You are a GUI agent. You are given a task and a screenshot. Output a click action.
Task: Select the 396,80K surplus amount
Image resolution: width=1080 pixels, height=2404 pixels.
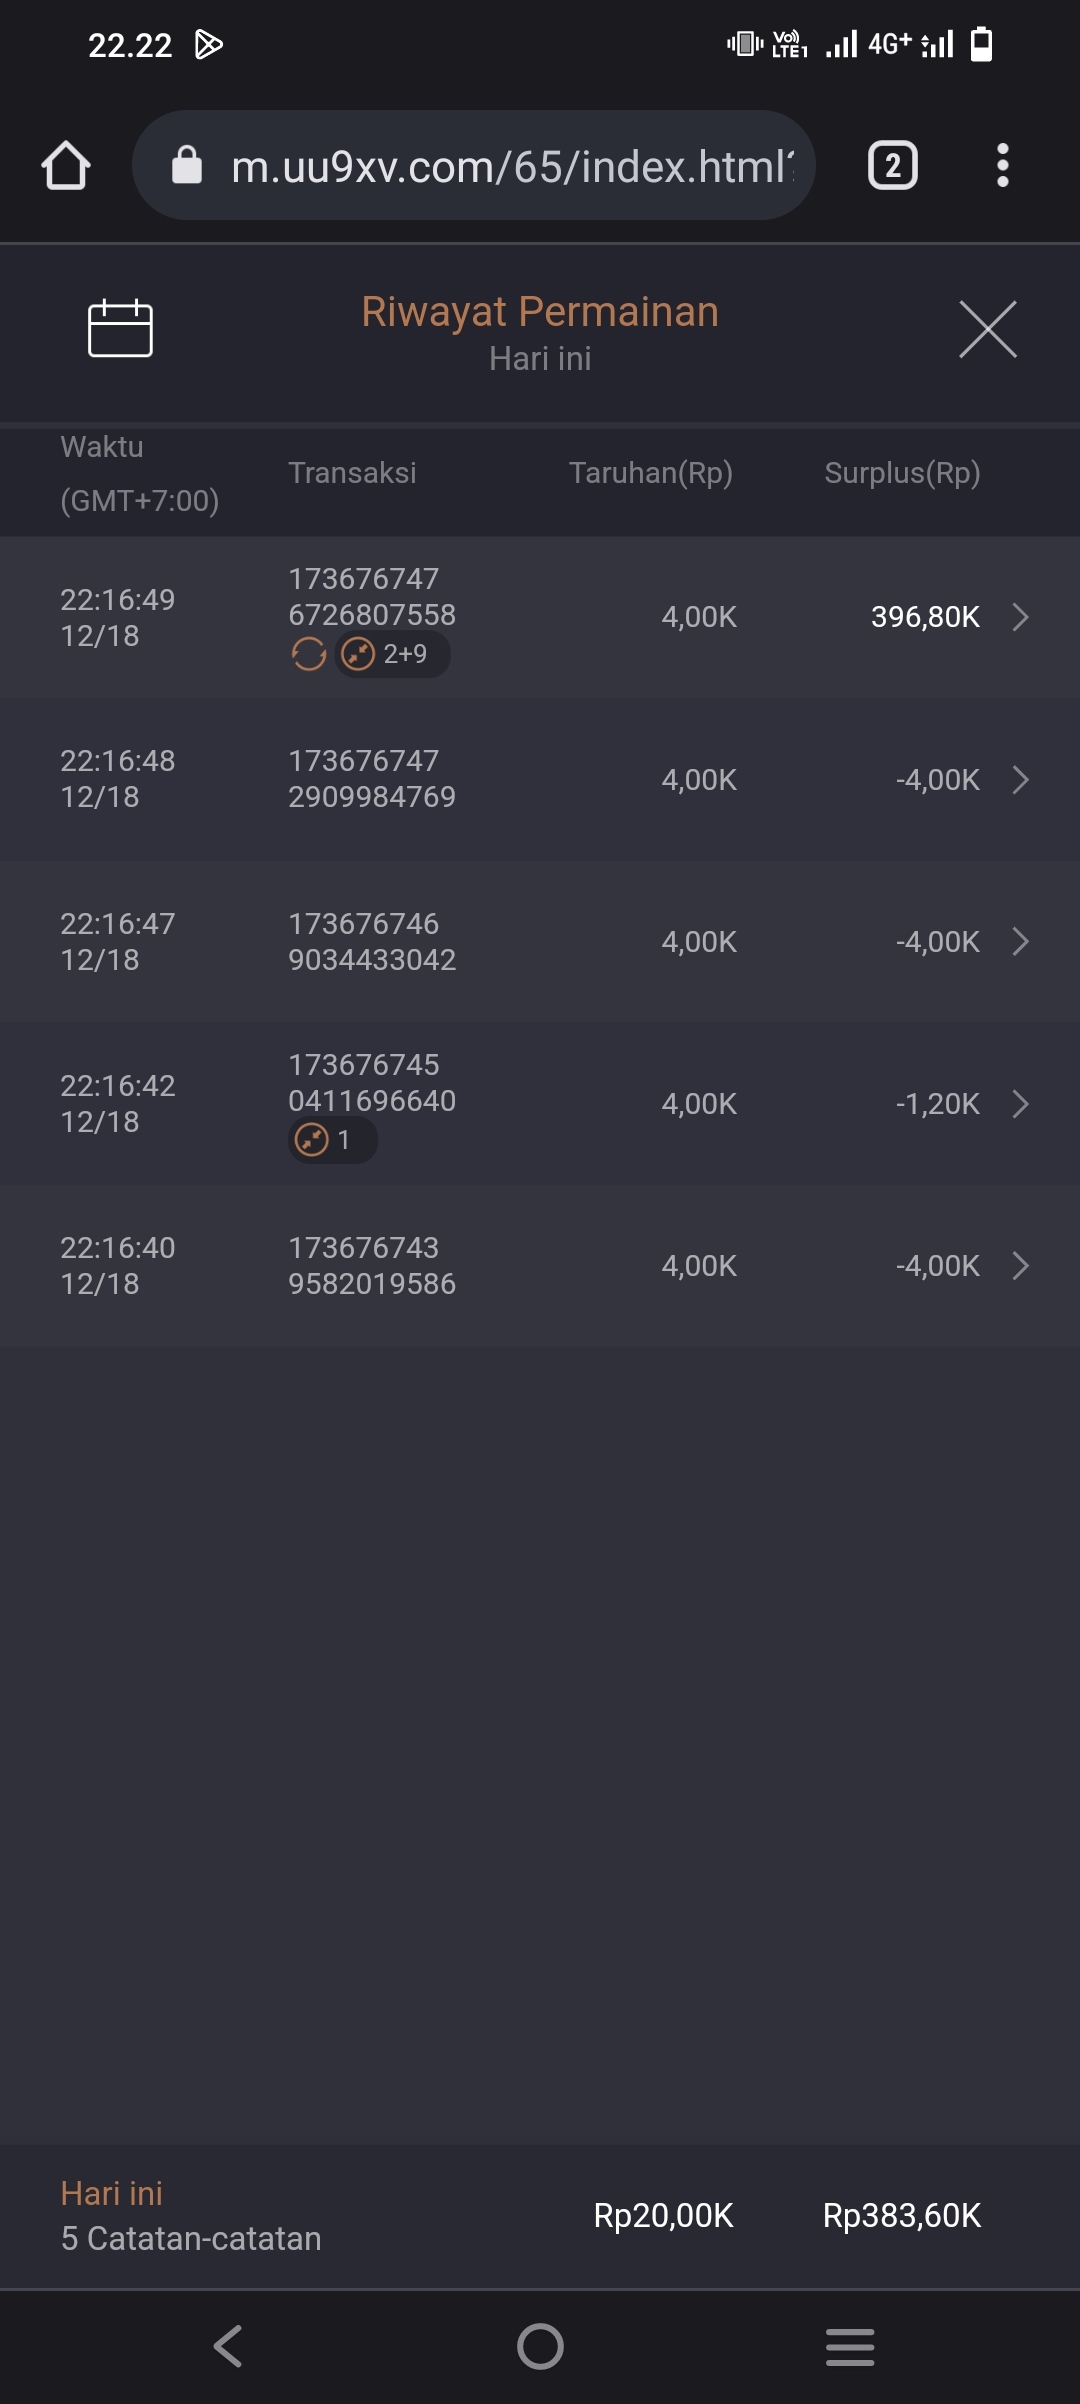pos(925,617)
